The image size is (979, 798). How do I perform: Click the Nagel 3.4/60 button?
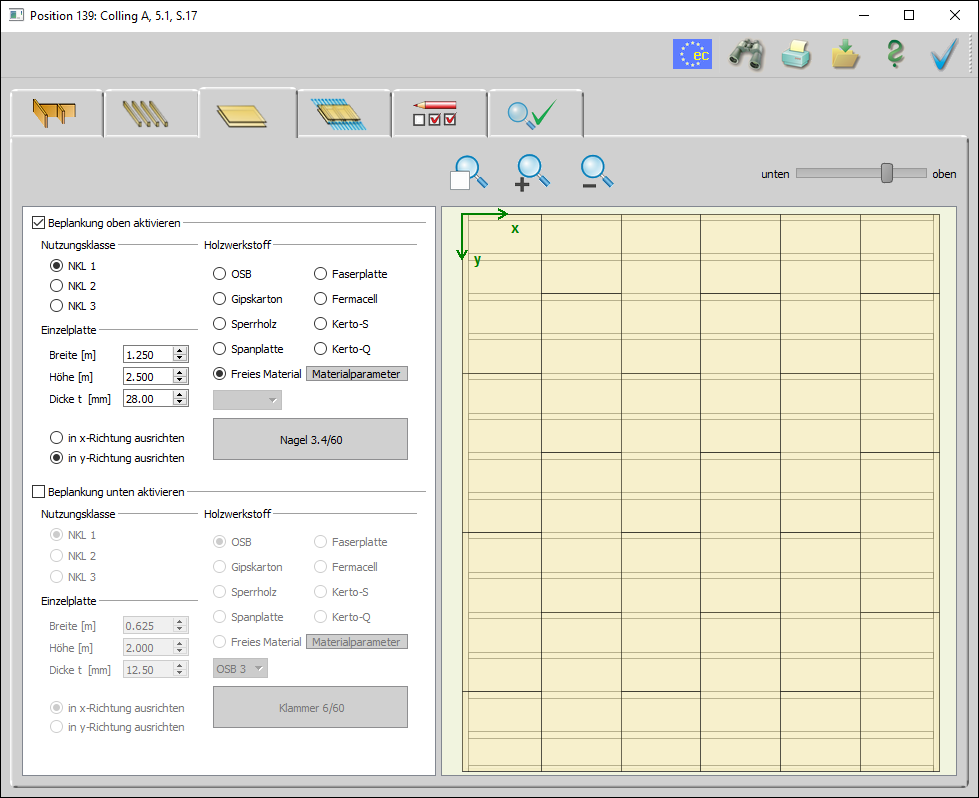click(310, 439)
